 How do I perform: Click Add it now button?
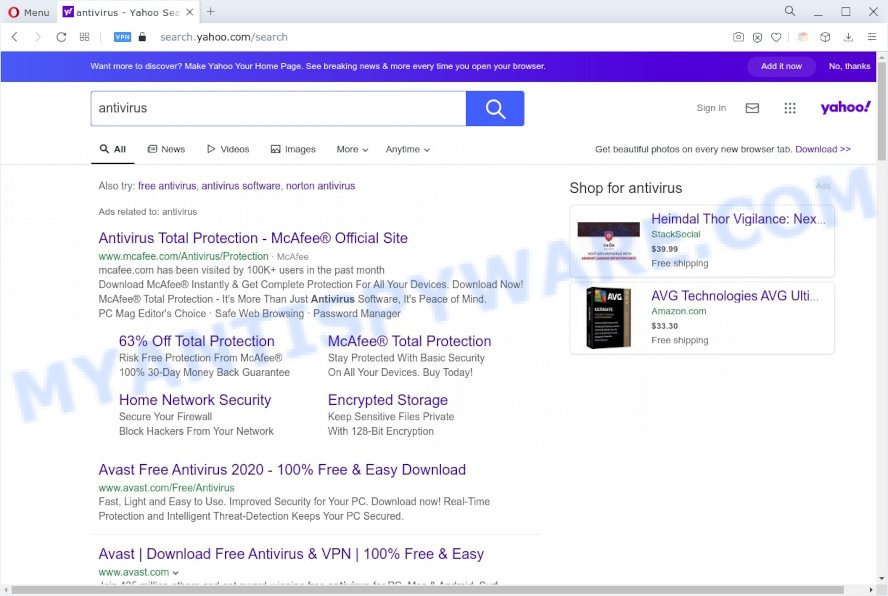[x=781, y=66]
